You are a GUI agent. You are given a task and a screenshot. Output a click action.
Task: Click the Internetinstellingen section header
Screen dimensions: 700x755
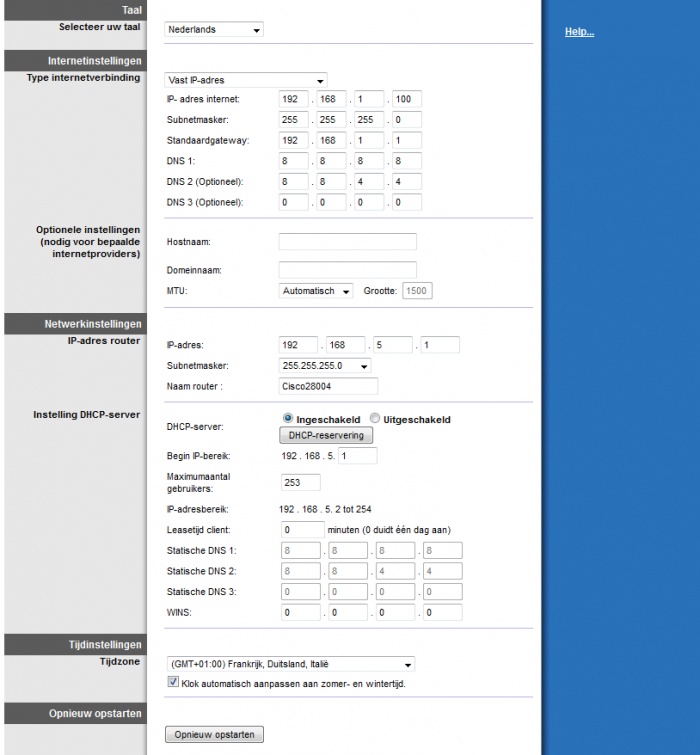tap(76, 61)
